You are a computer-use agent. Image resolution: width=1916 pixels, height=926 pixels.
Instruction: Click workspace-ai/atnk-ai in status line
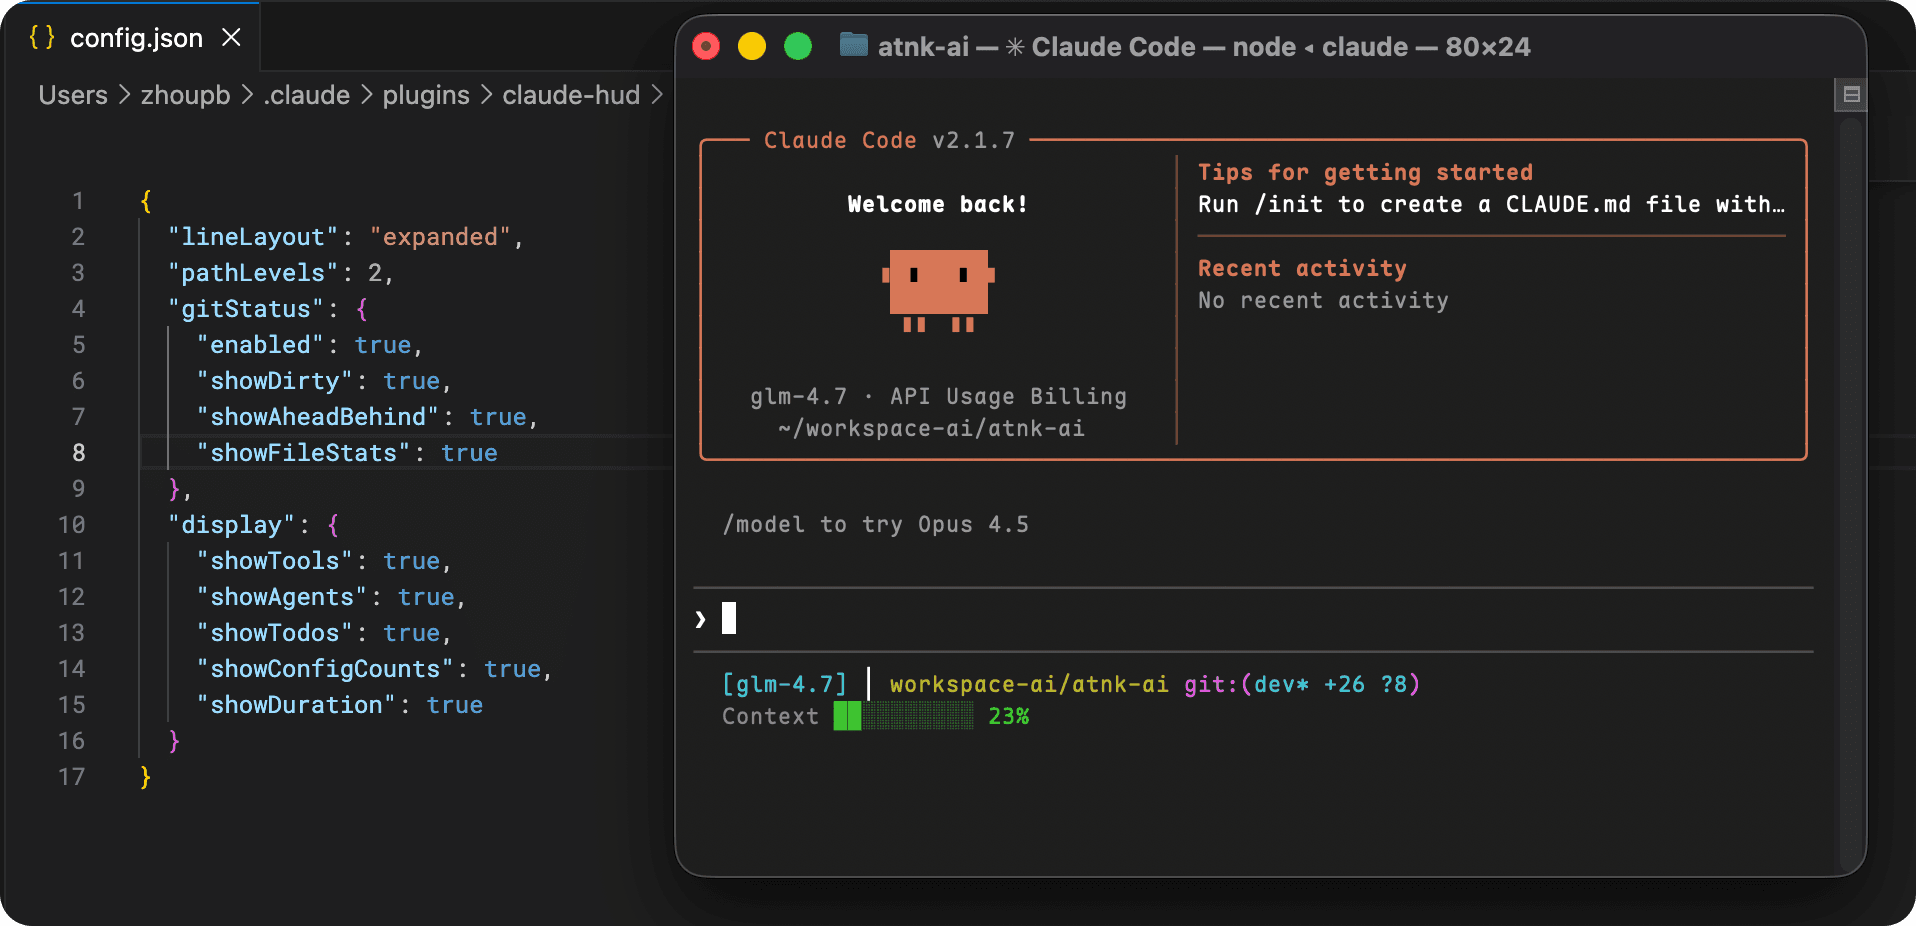pyautogui.click(x=1029, y=684)
